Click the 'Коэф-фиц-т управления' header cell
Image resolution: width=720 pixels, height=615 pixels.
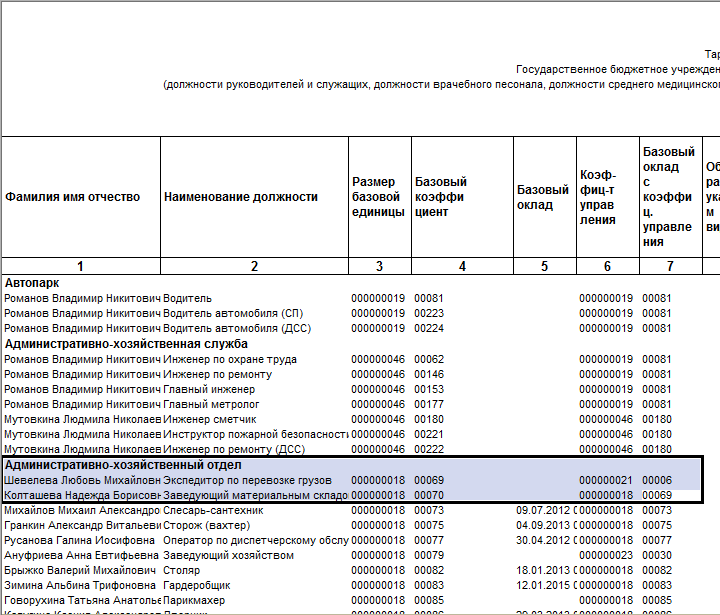point(608,197)
